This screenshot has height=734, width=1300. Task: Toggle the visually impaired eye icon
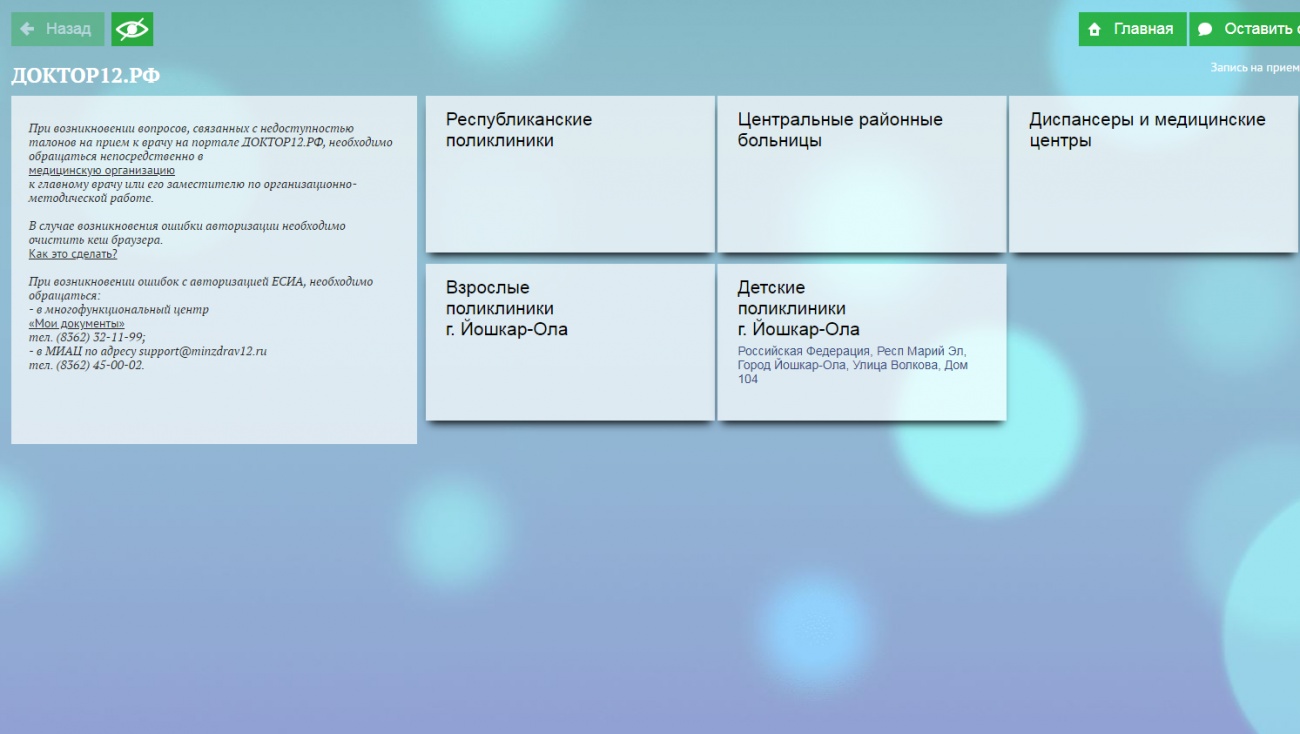pos(132,30)
